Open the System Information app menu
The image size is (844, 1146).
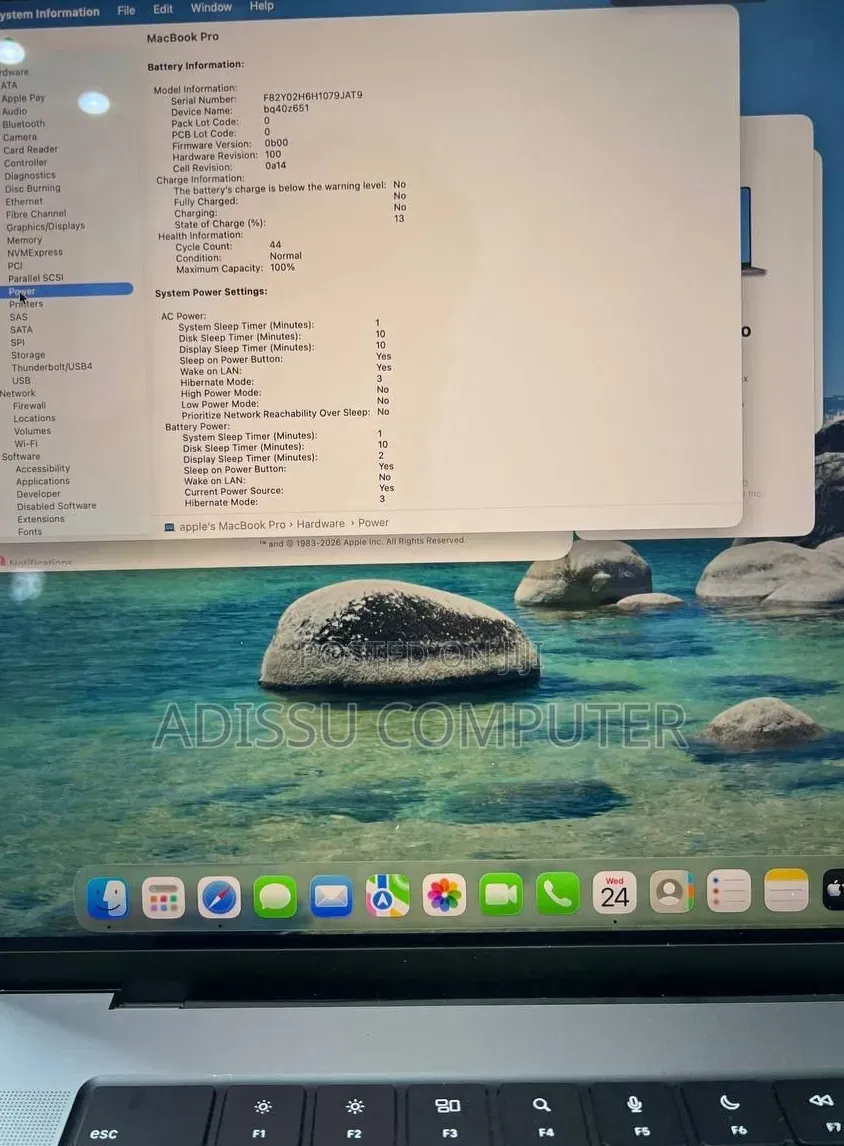pos(50,12)
